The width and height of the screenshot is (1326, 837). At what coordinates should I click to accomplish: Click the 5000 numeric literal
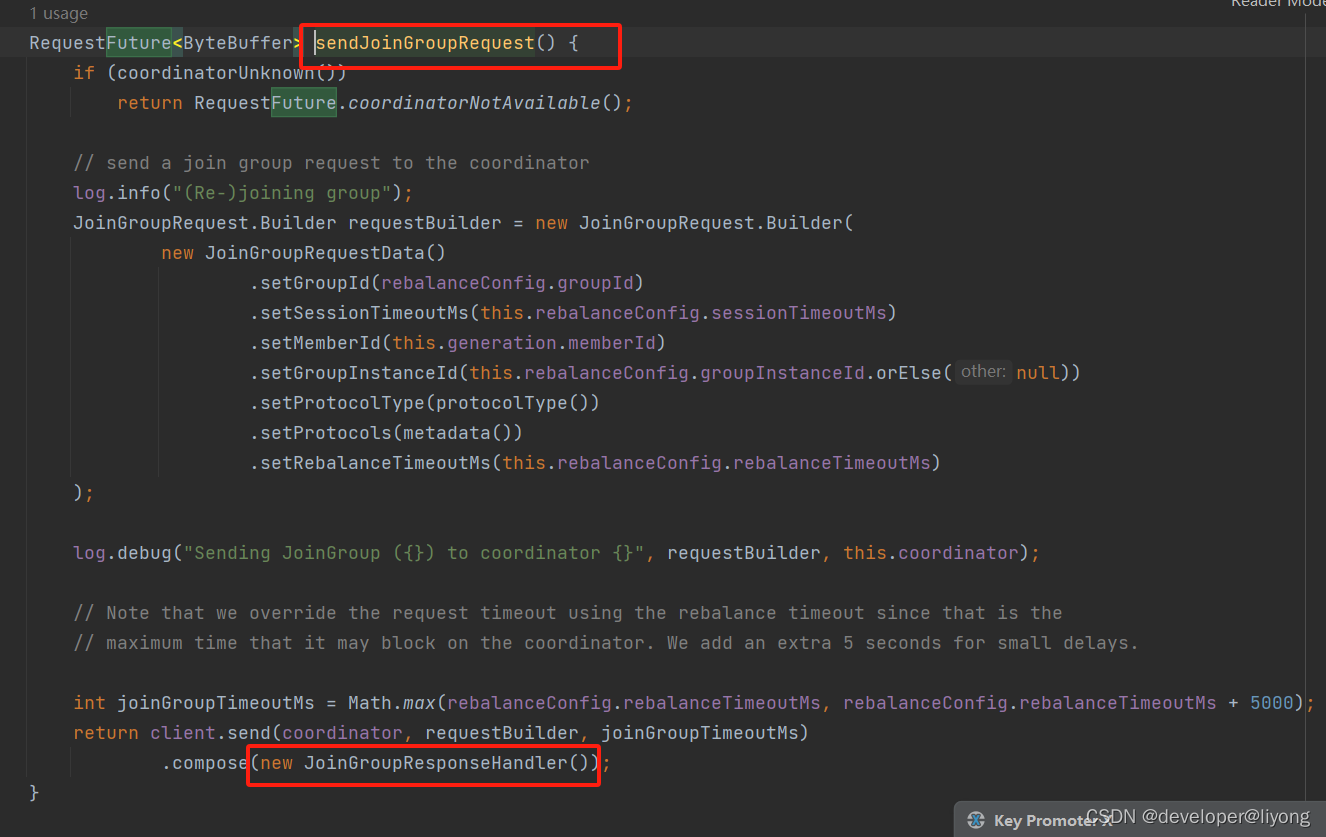1272,703
